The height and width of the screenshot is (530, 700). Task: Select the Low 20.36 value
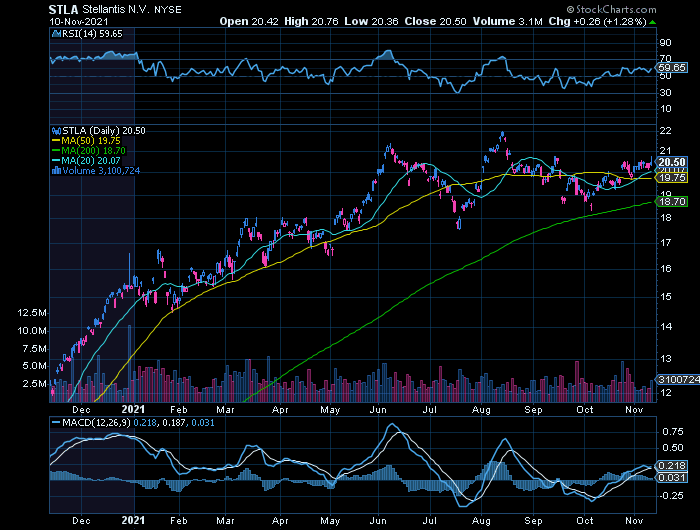(x=371, y=21)
